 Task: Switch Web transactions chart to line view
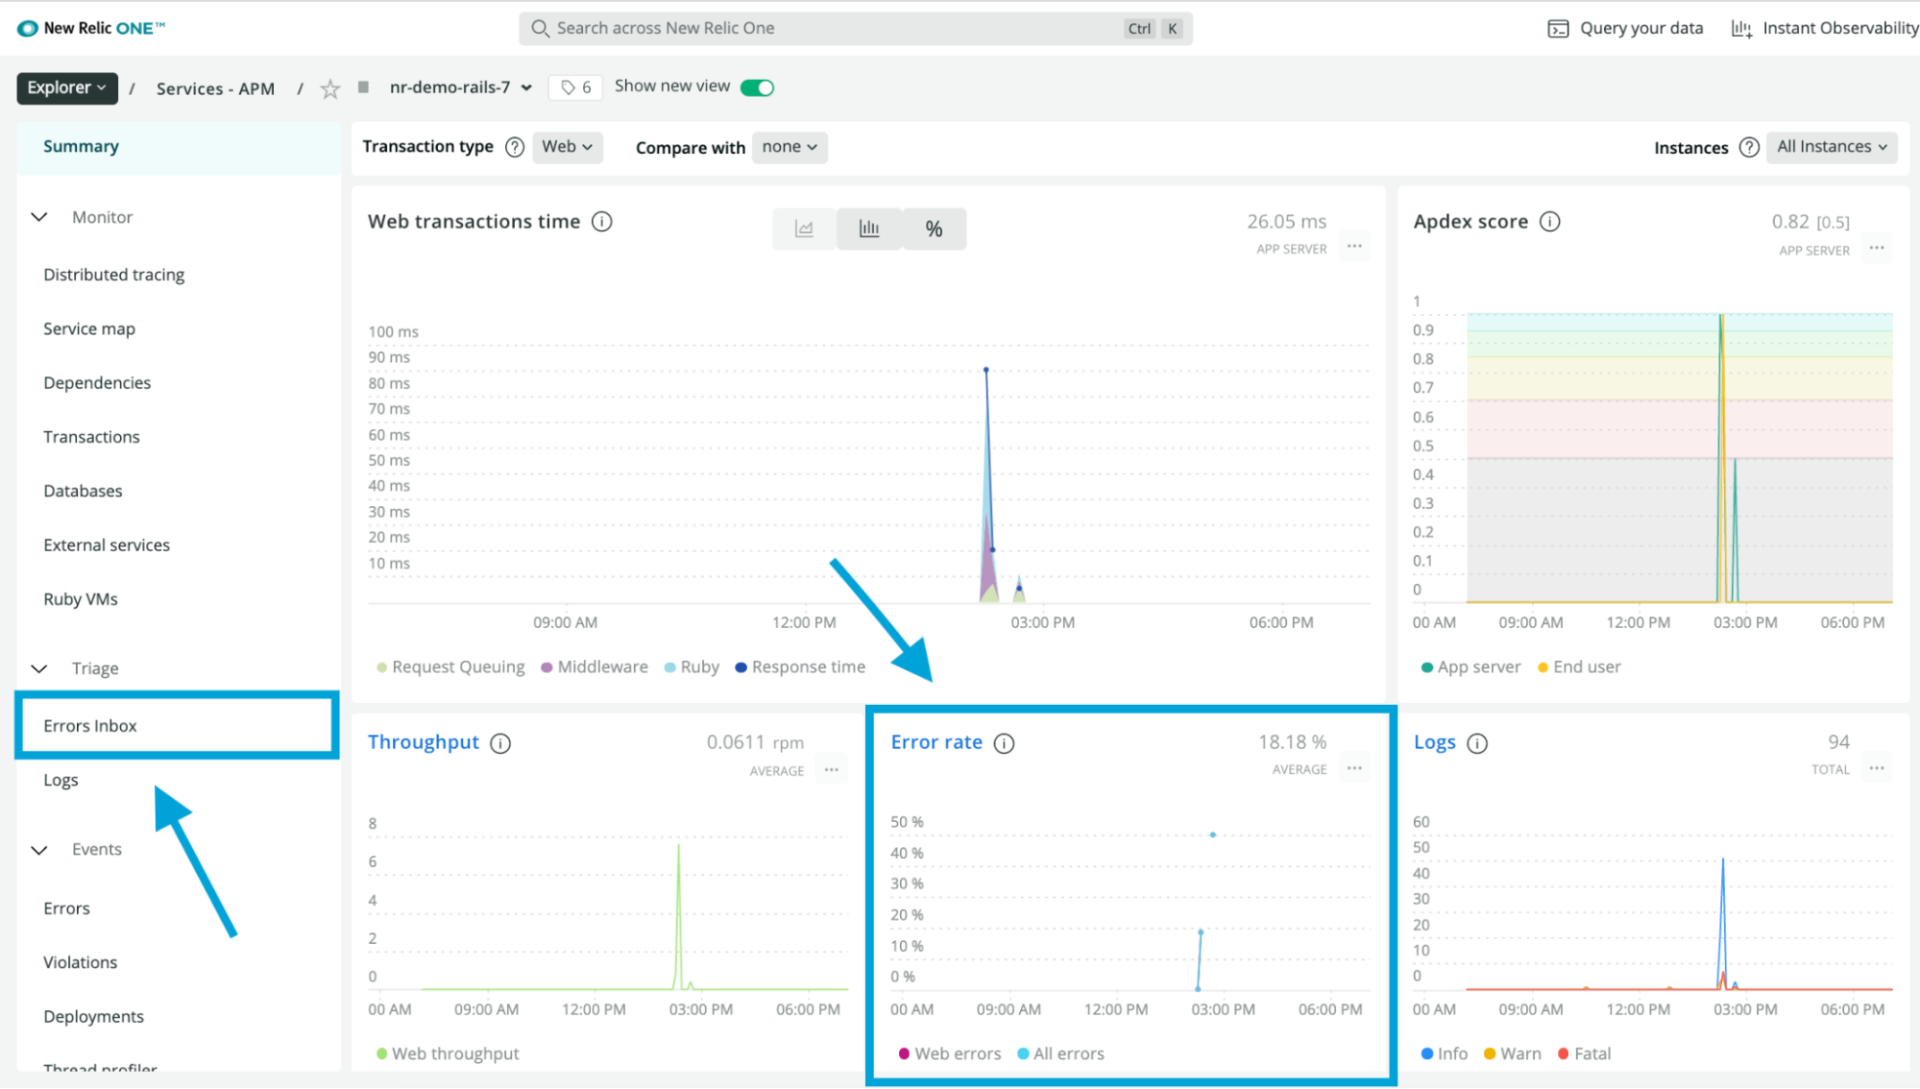point(803,228)
